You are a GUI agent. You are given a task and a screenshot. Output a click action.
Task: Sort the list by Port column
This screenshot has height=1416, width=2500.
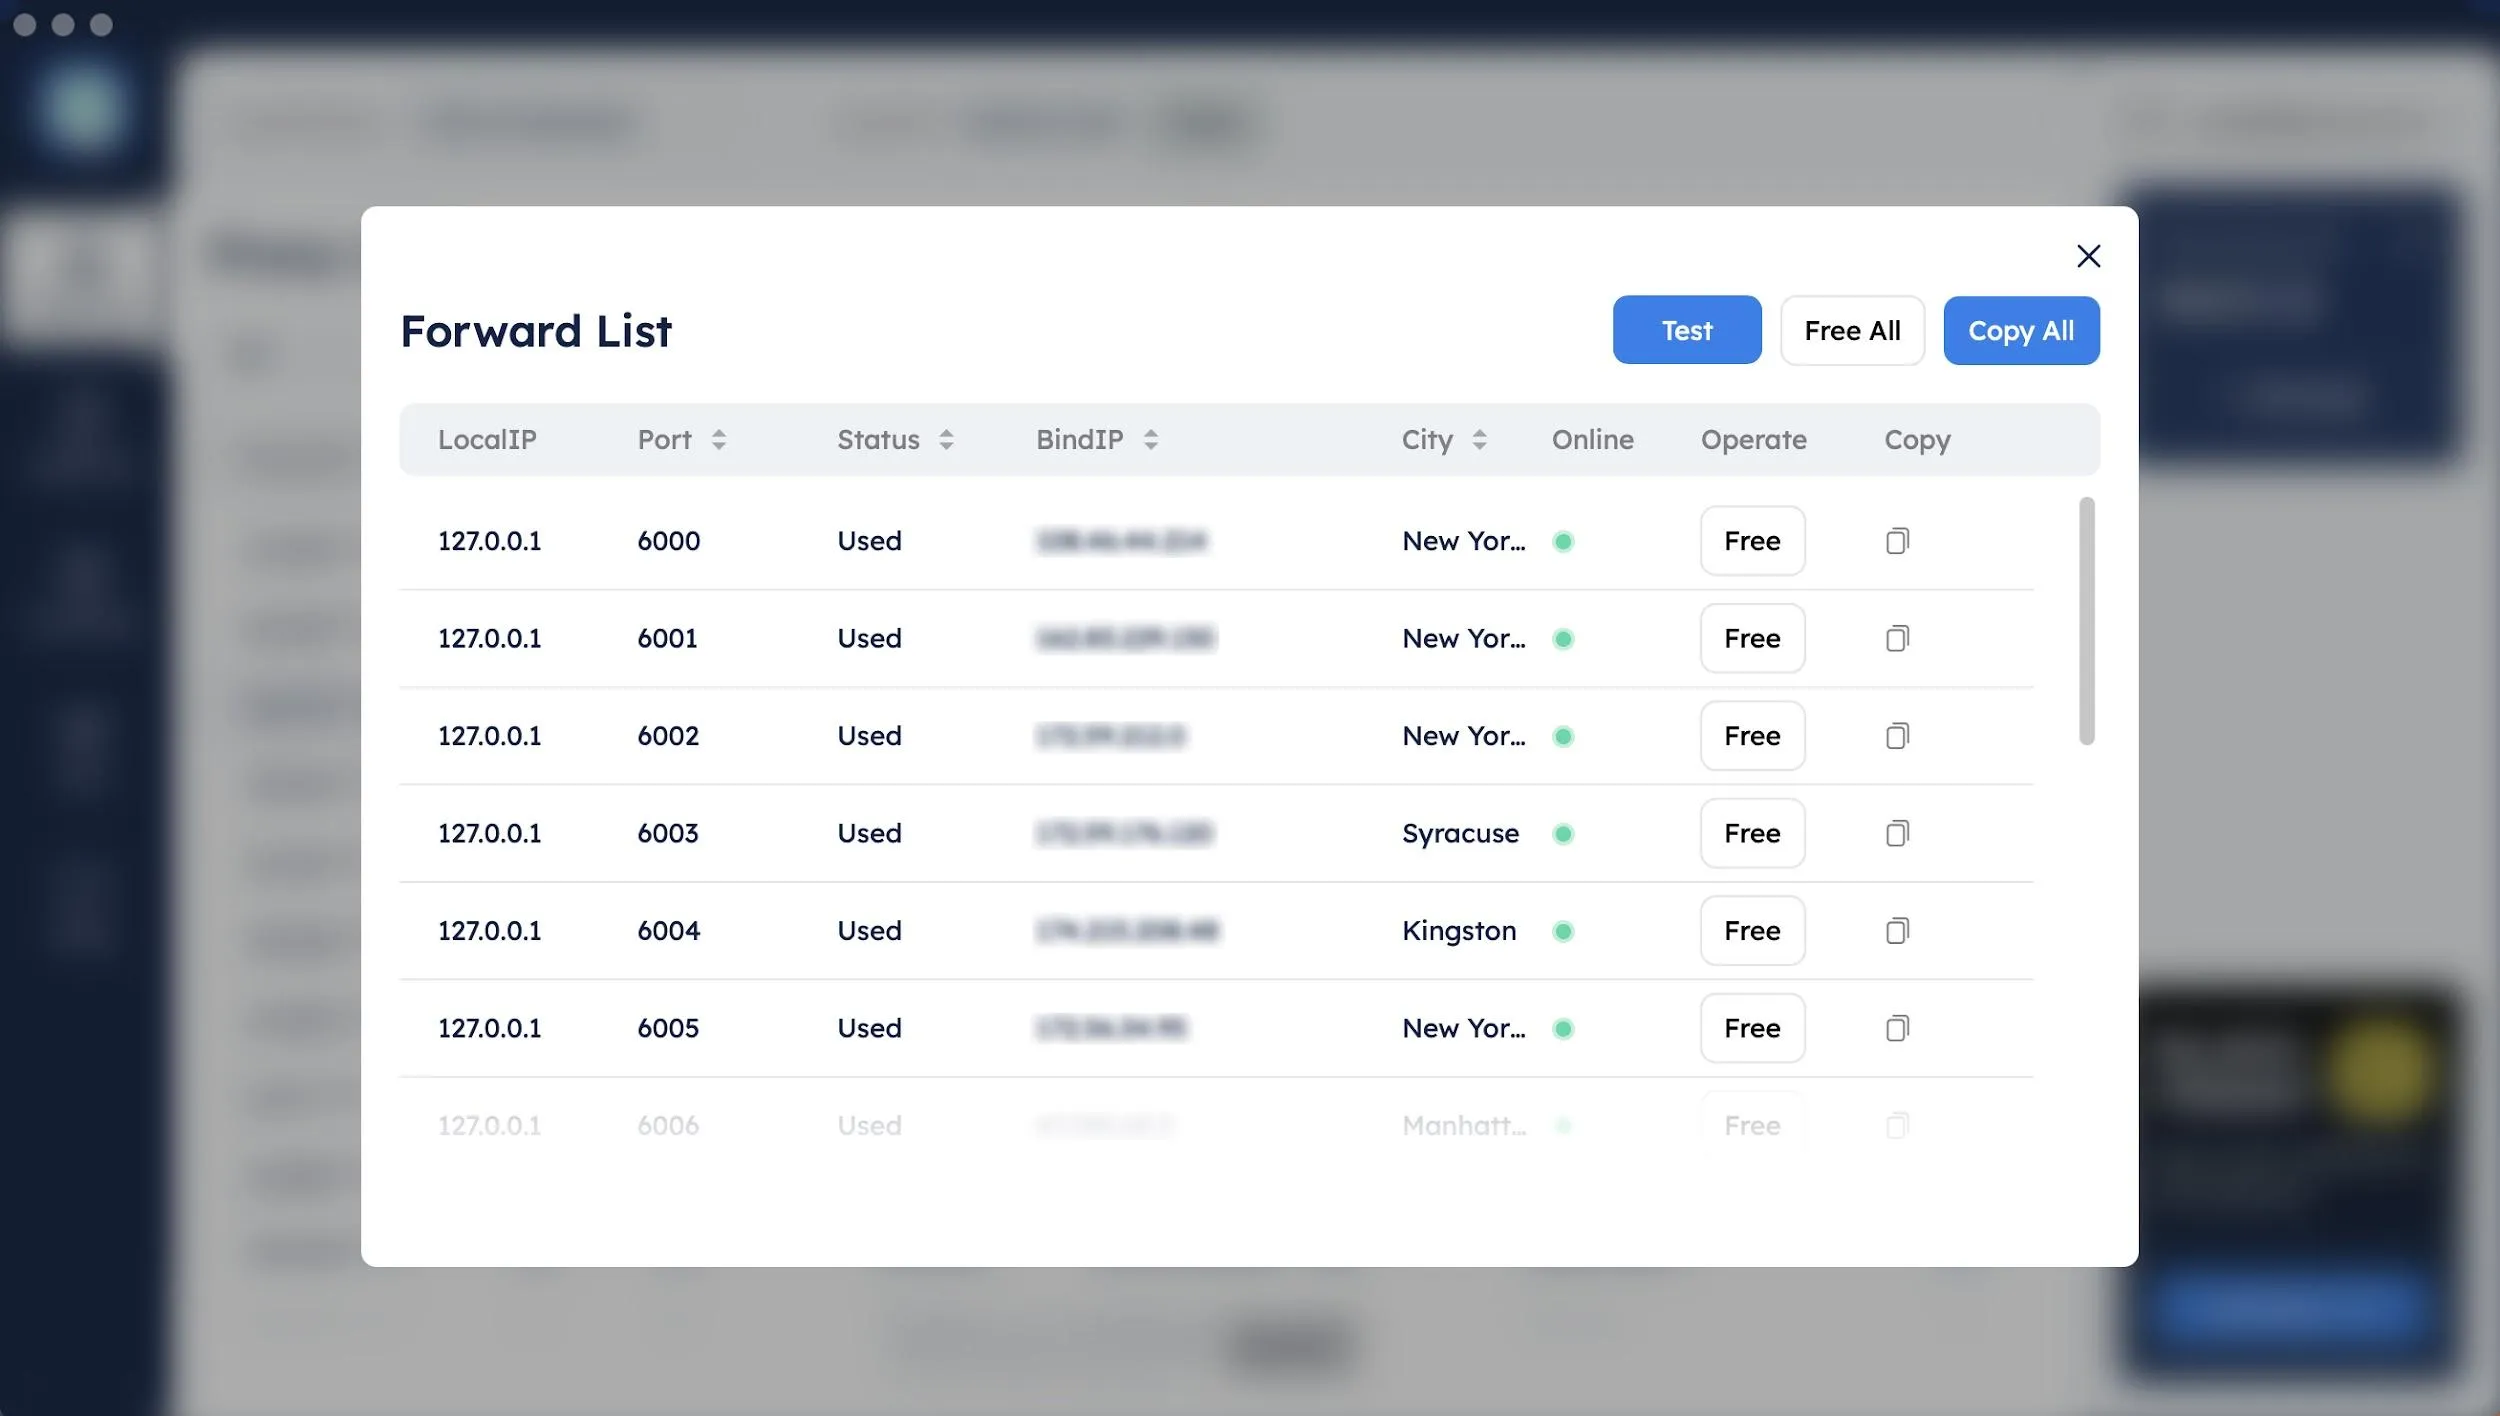718,440
